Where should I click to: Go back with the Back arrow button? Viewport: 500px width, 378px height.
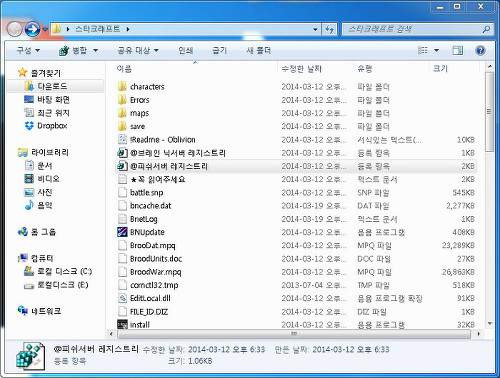(14, 29)
